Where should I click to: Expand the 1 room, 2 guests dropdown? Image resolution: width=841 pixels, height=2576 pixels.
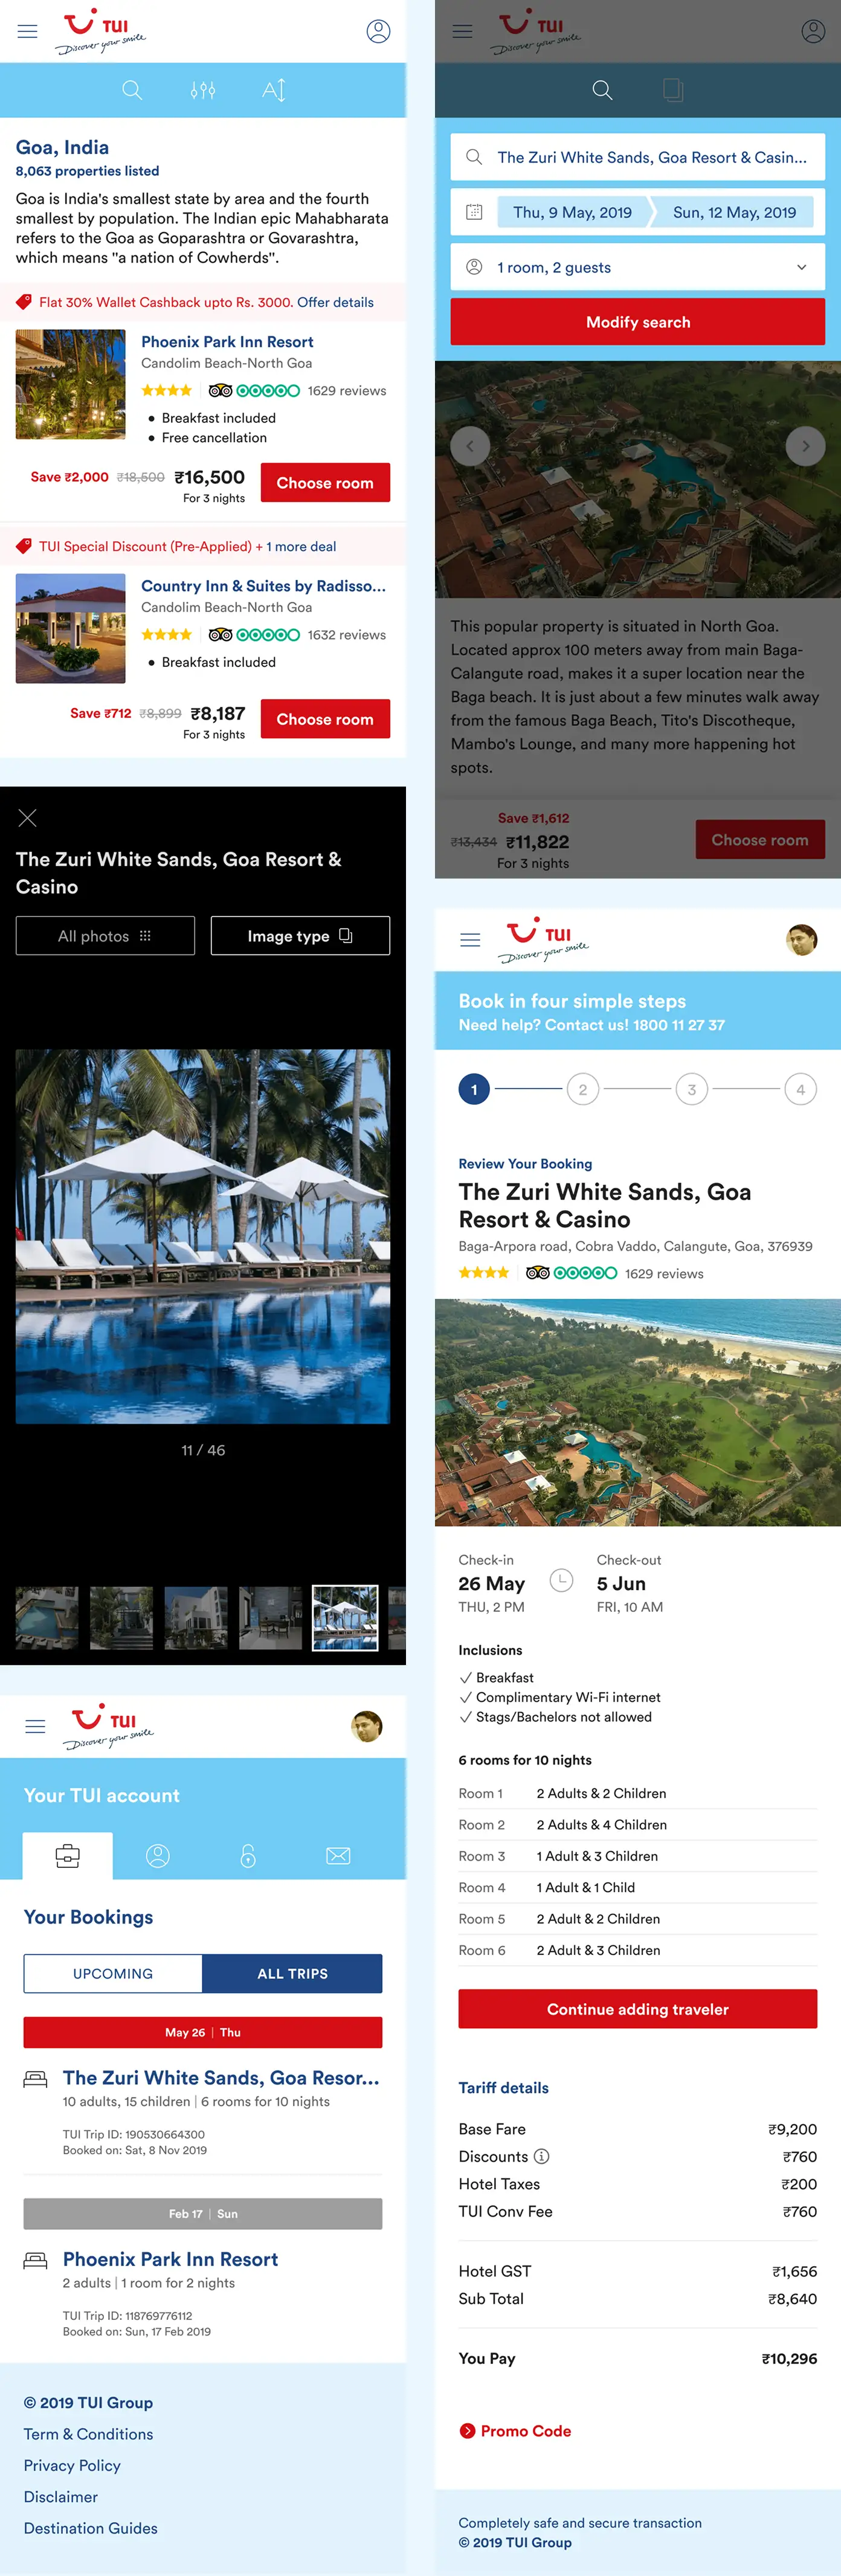tap(638, 267)
